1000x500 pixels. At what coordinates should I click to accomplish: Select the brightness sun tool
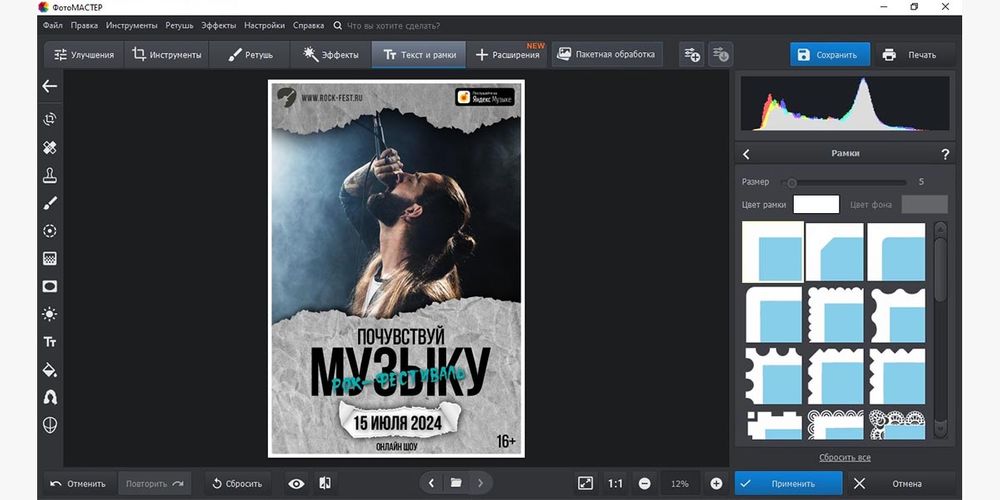[50, 314]
